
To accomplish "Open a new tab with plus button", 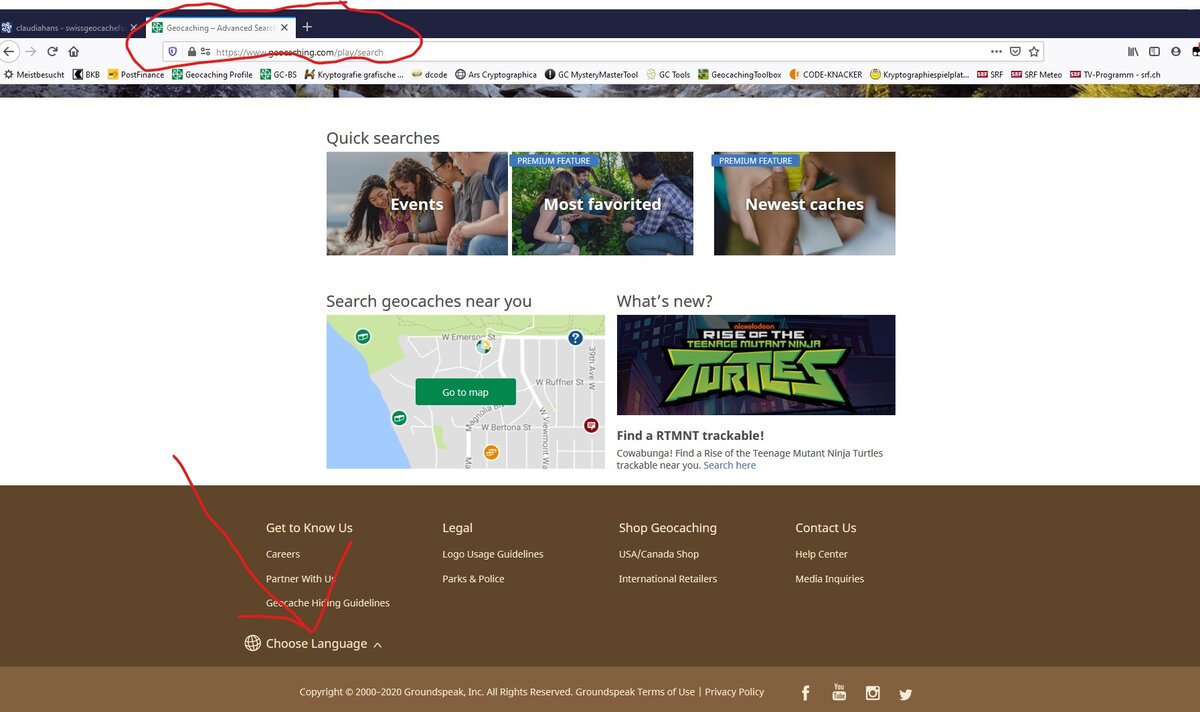I will coord(307,27).
